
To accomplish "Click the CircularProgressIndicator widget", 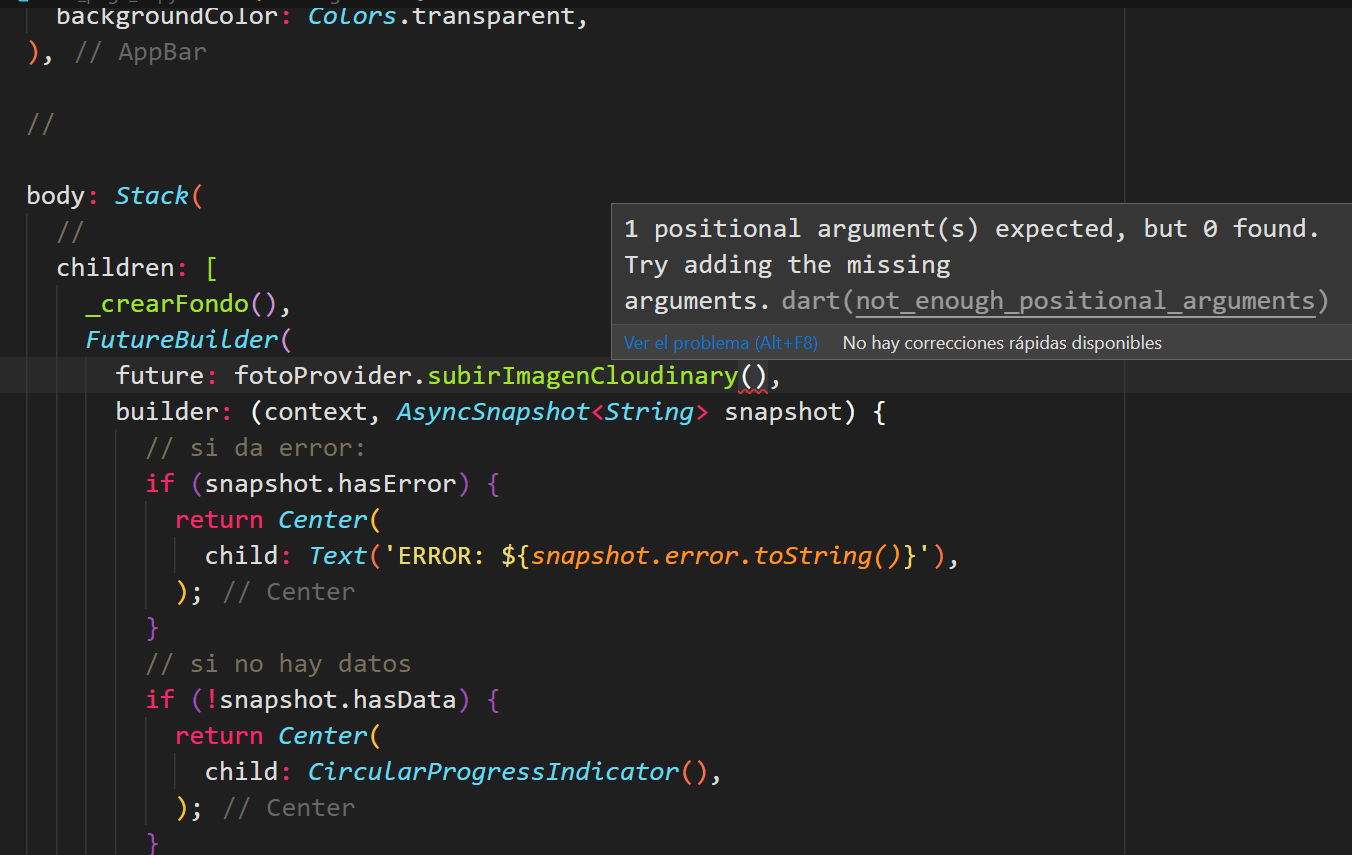I will tap(493, 771).
